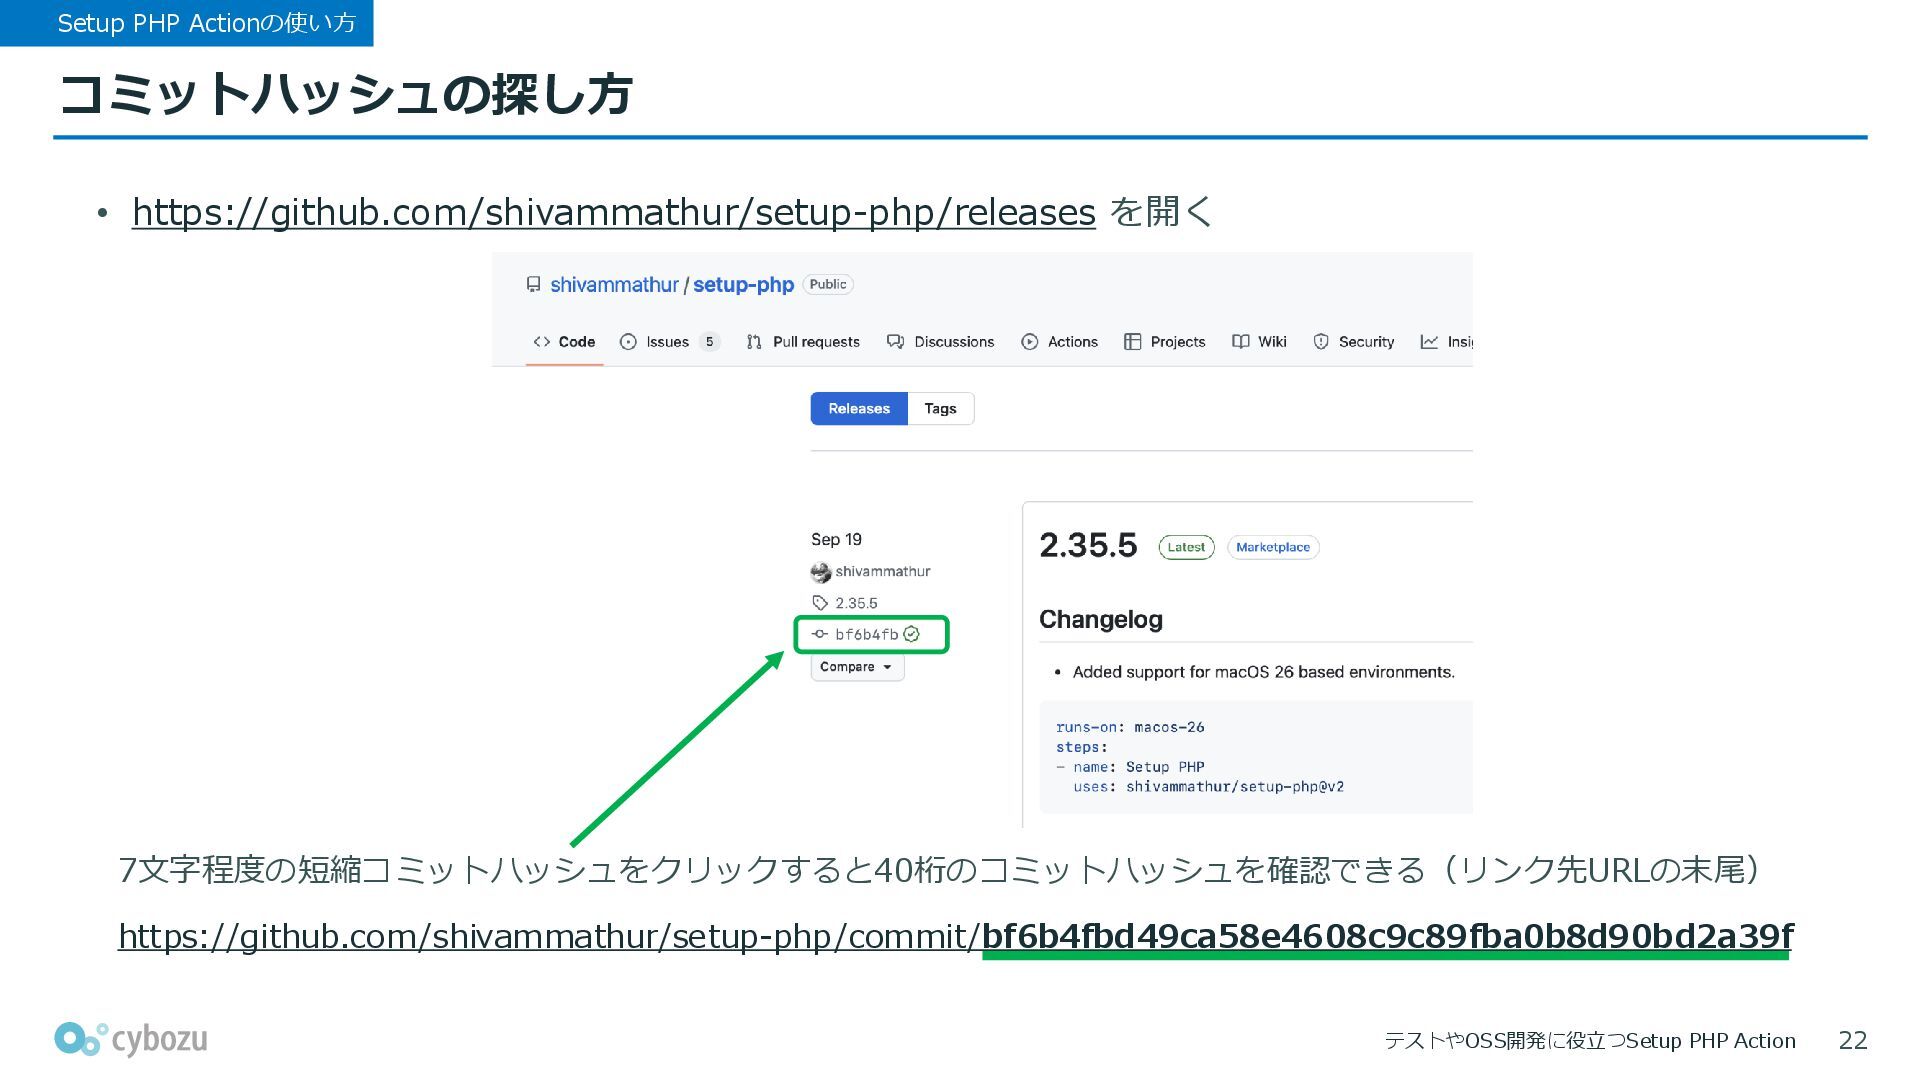Image resolution: width=1920 pixels, height=1080 pixels.
Task: Click the shivammathur author name
Action: 882,572
